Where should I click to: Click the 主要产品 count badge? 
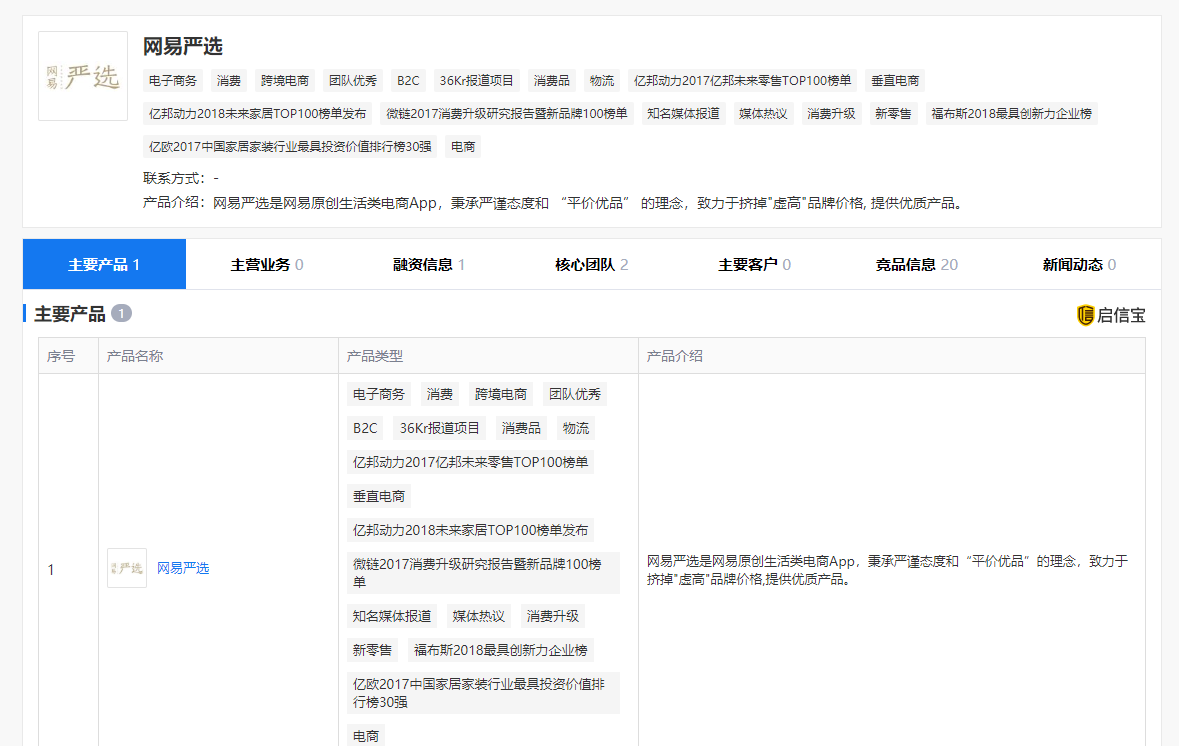pos(121,314)
